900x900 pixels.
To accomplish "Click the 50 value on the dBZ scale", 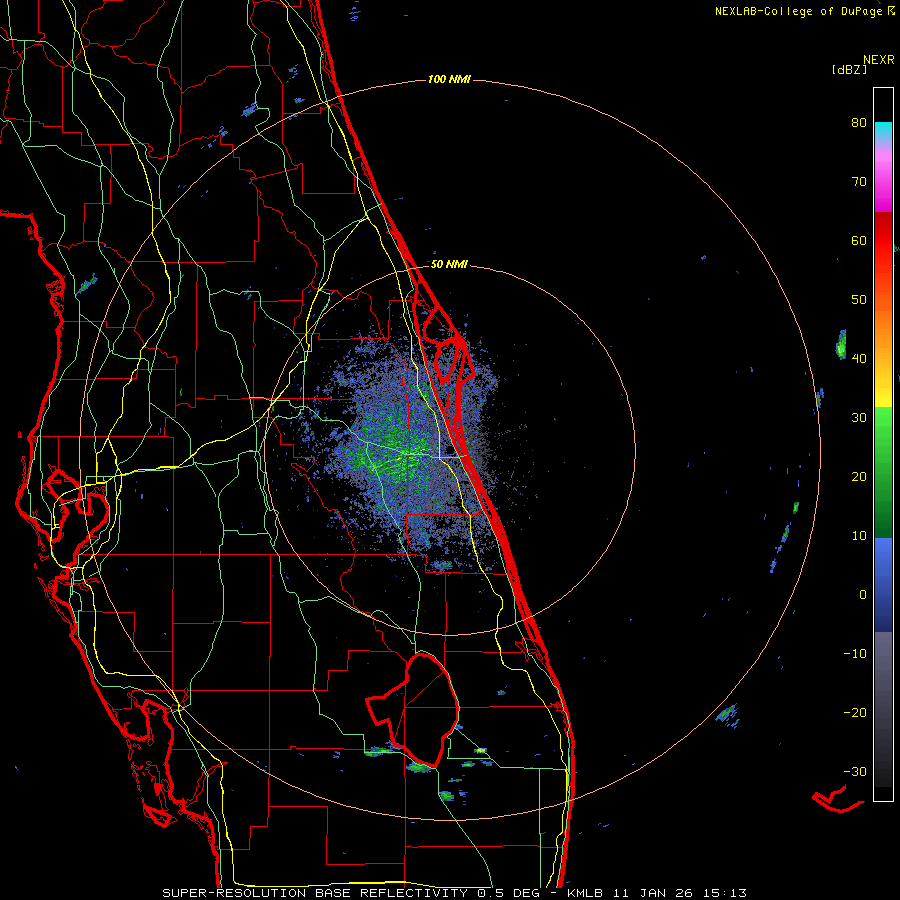I will pyautogui.click(x=859, y=300).
